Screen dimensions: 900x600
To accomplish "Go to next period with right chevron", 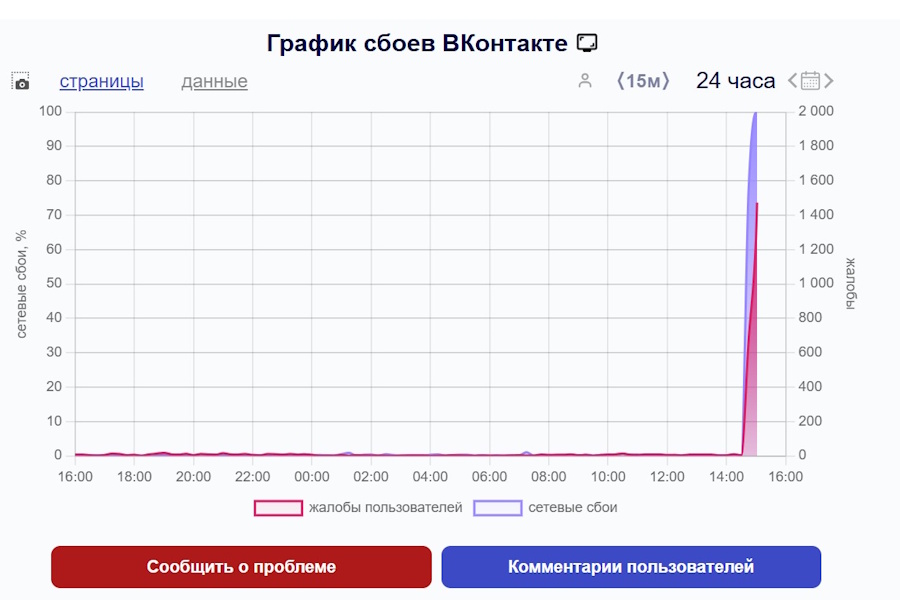I will [828, 81].
